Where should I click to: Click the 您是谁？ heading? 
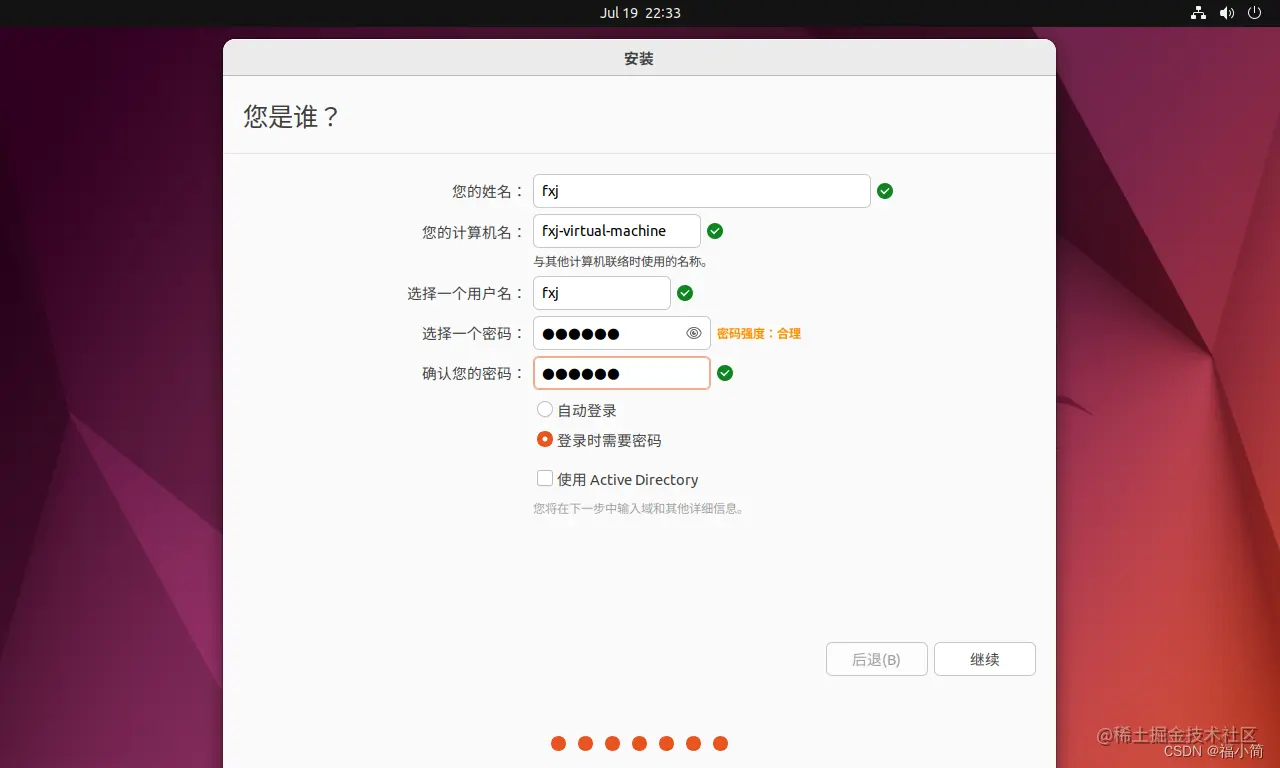click(292, 117)
